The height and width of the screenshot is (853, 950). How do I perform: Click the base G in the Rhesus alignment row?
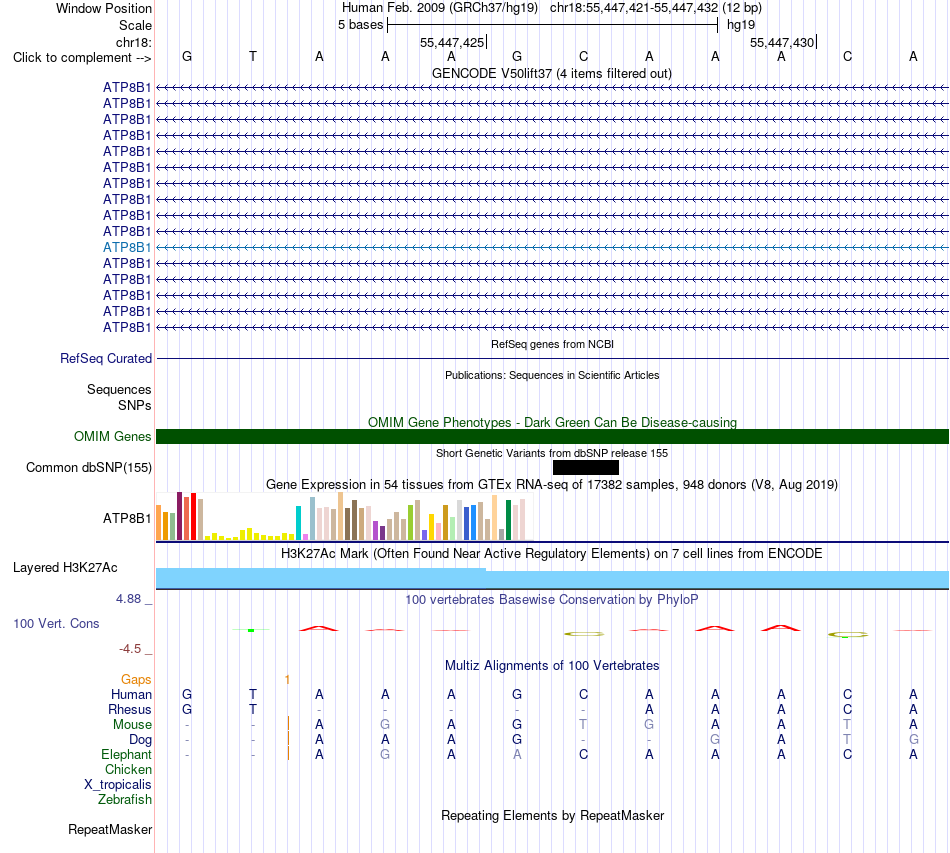pyautogui.click(x=187, y=709)
